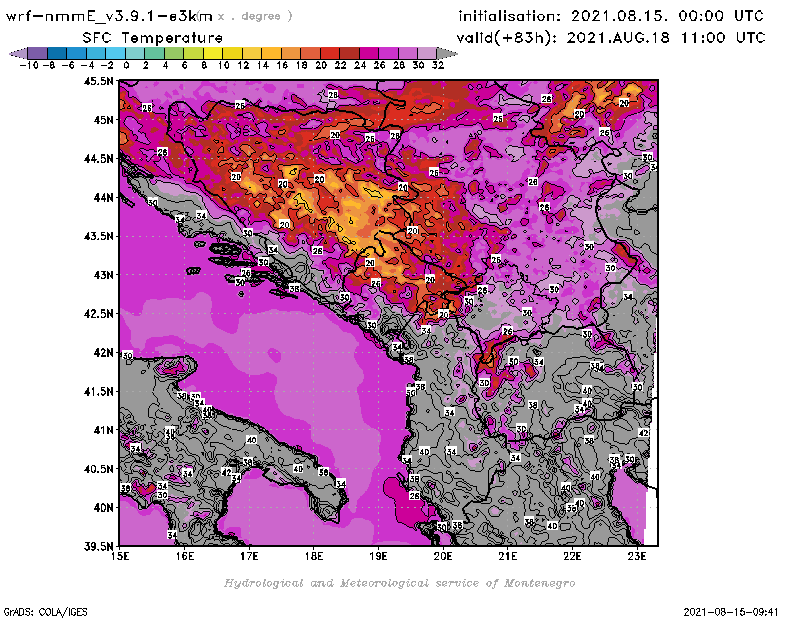Pick the legend swatch between 24 and 26
The width and height of the screenshot is (800, 618).
coord(368,53)
